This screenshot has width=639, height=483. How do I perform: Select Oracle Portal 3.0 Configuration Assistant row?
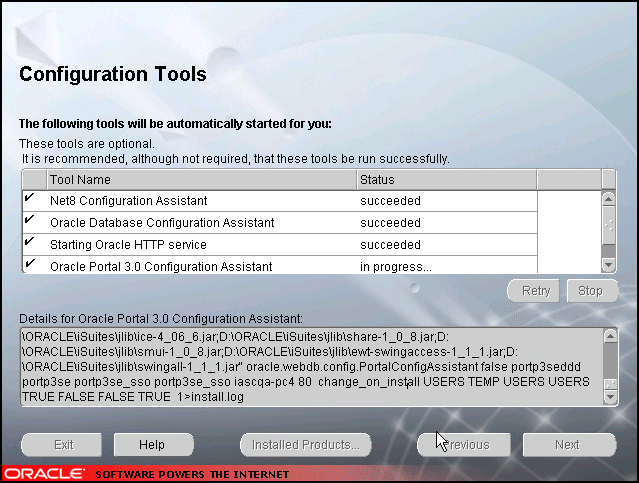click(280, 265)
